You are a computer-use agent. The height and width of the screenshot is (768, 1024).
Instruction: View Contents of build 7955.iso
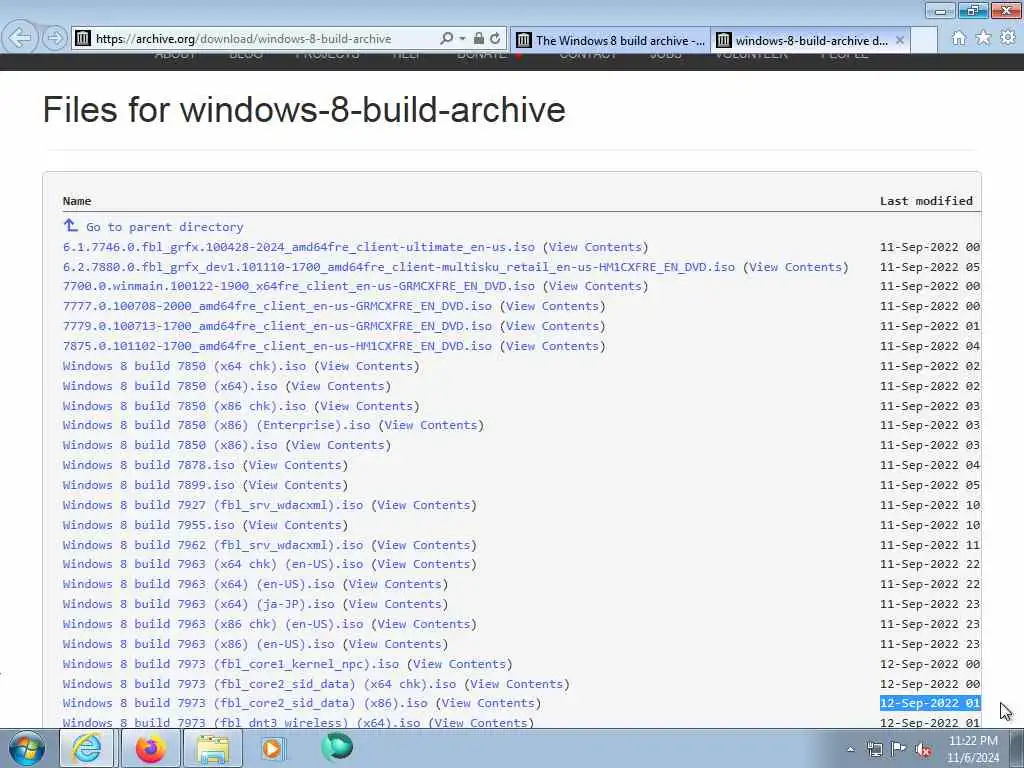click(295, 525)
